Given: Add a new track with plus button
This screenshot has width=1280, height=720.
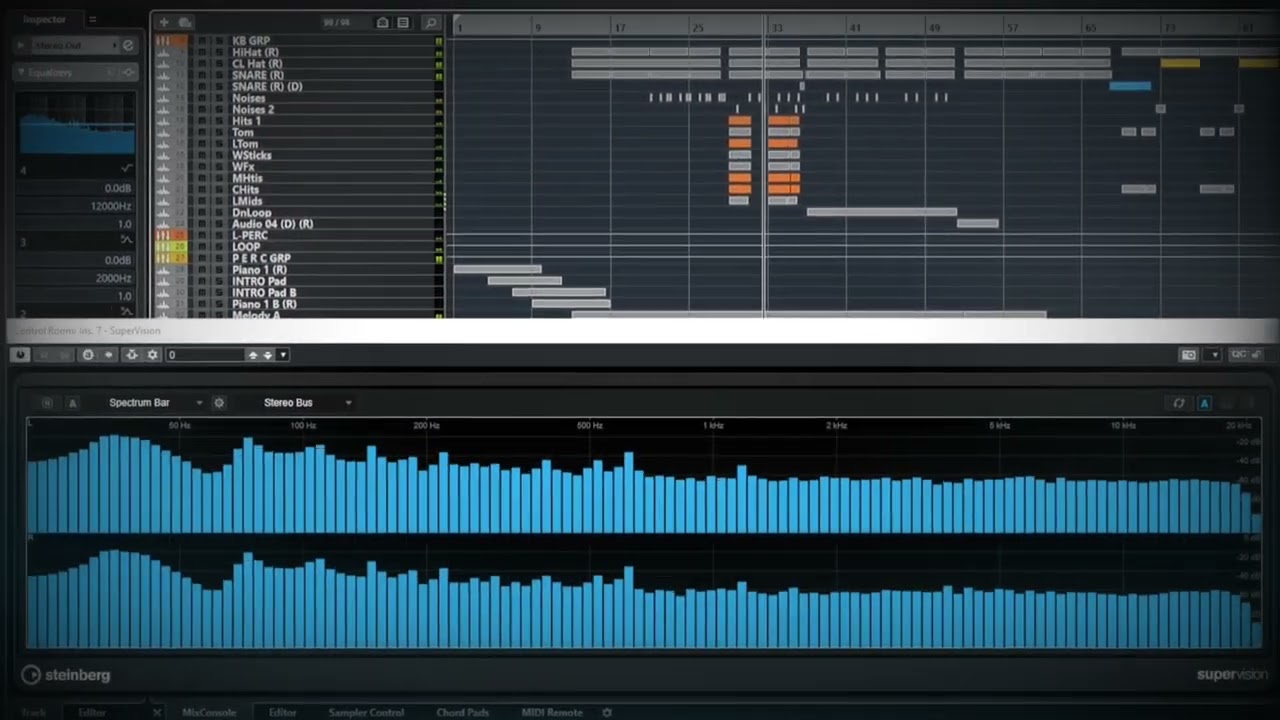Looking at the screenshot, I should [164, 22].
